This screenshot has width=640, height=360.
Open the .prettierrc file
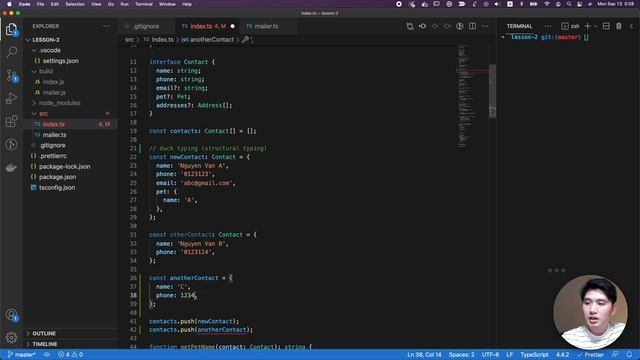(x=53, y=156)
